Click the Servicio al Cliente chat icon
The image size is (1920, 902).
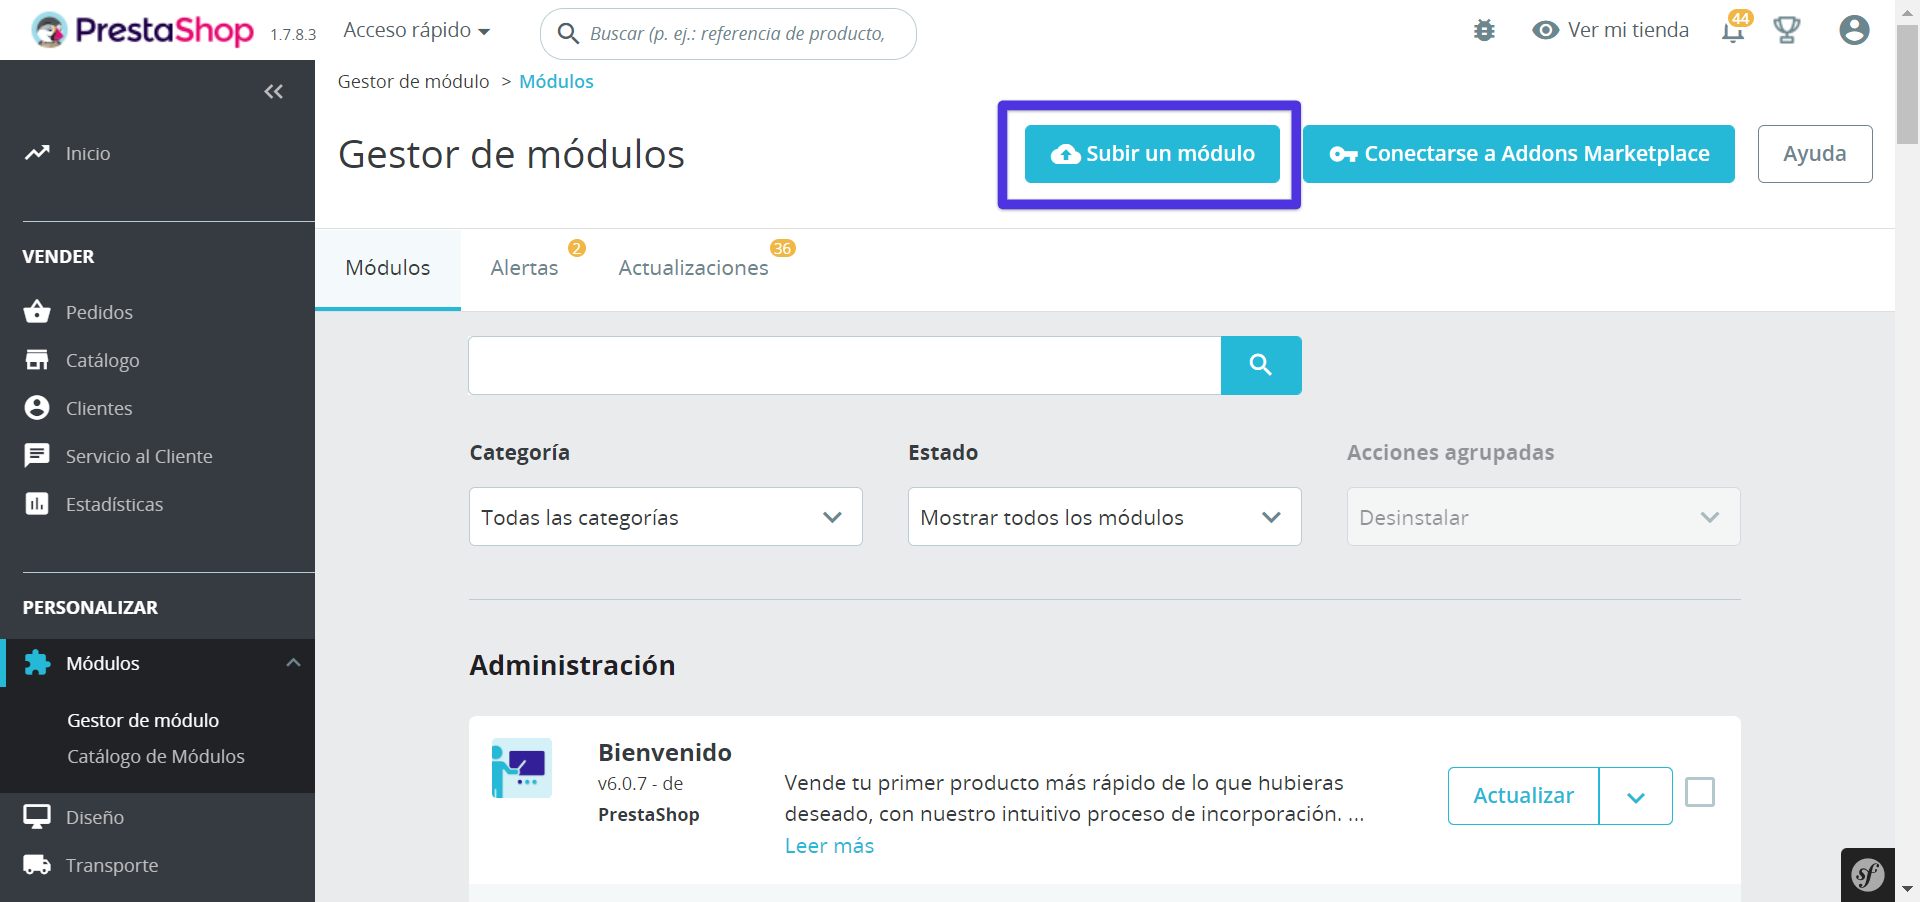[x=37, y=455]
